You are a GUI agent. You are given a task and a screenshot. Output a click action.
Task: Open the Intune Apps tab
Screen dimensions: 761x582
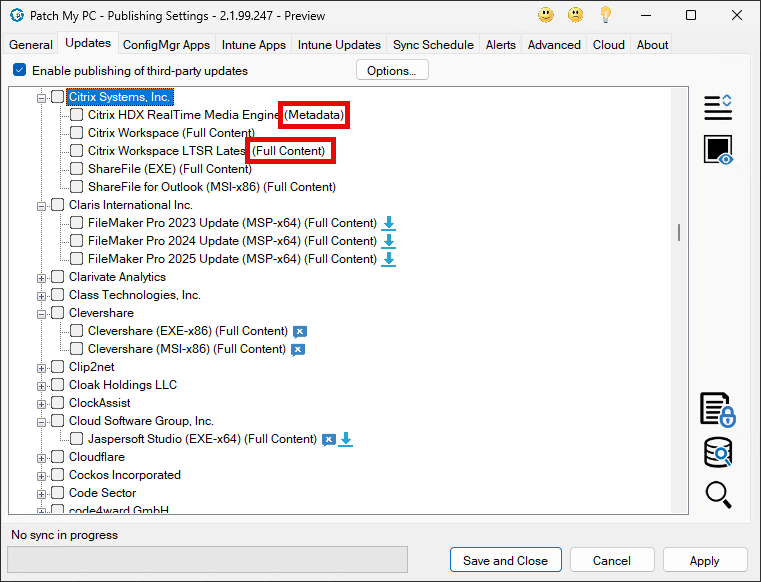(x=253, y=45)
